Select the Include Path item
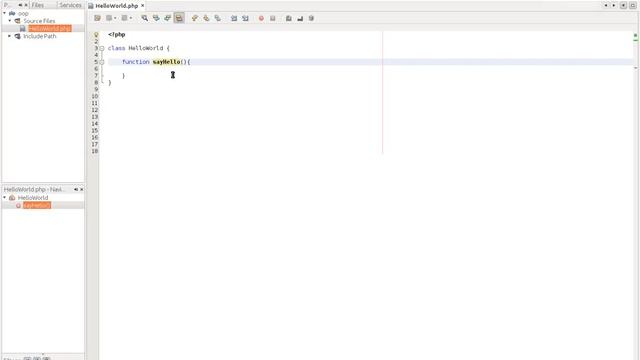The width and height of the screenshot is (640, 360). pyautogui.click(x=40, y=36)
